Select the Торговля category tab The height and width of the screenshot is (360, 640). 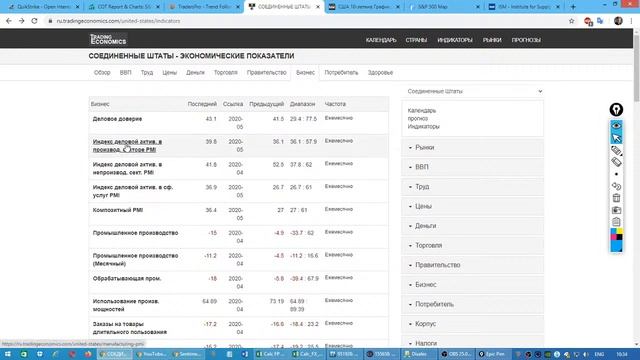[226, 73]
